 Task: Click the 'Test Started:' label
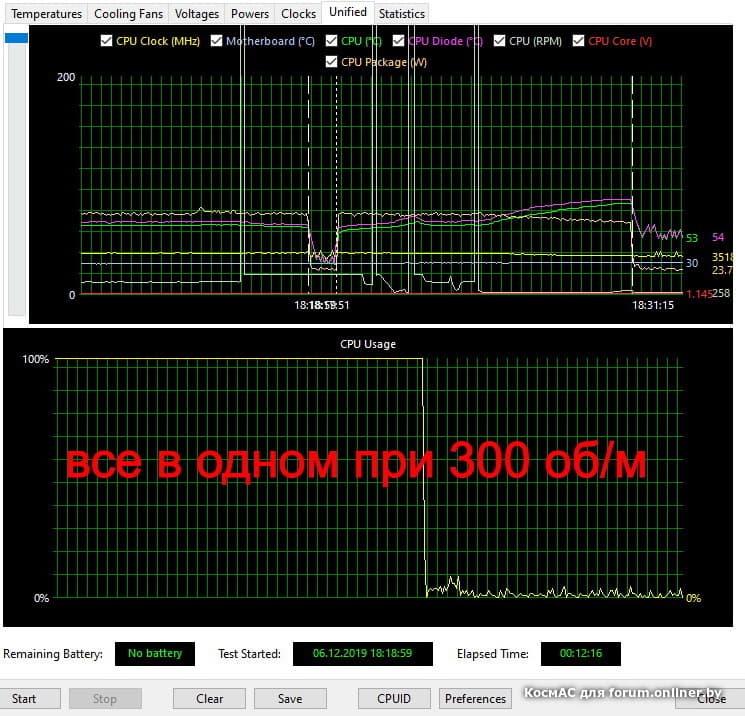[249, 654]
